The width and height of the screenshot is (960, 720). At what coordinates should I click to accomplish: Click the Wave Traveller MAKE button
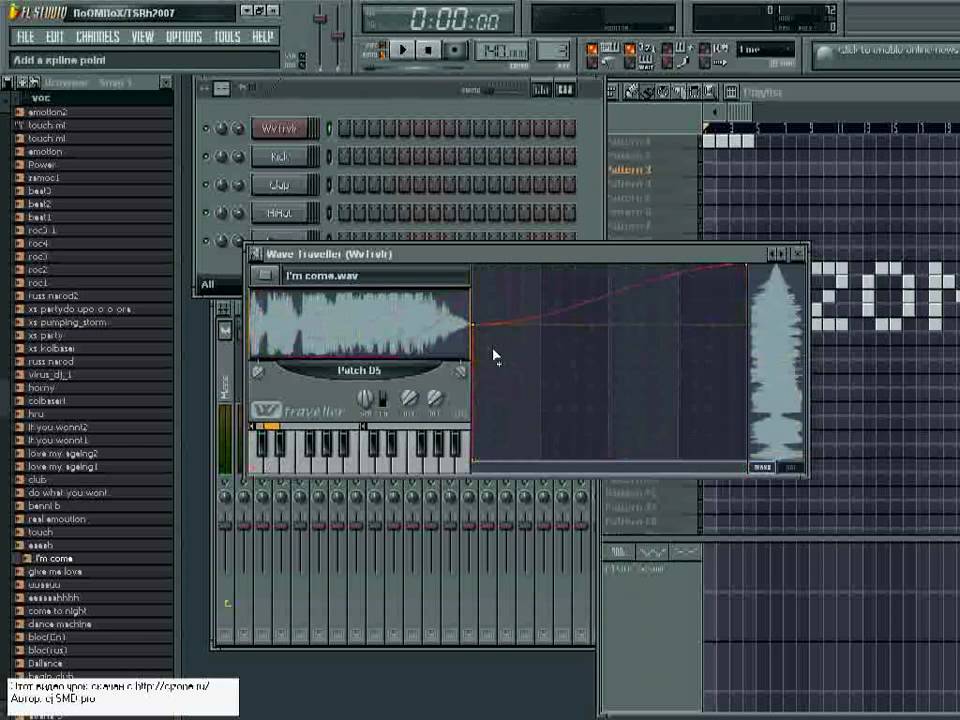[762, 467]
